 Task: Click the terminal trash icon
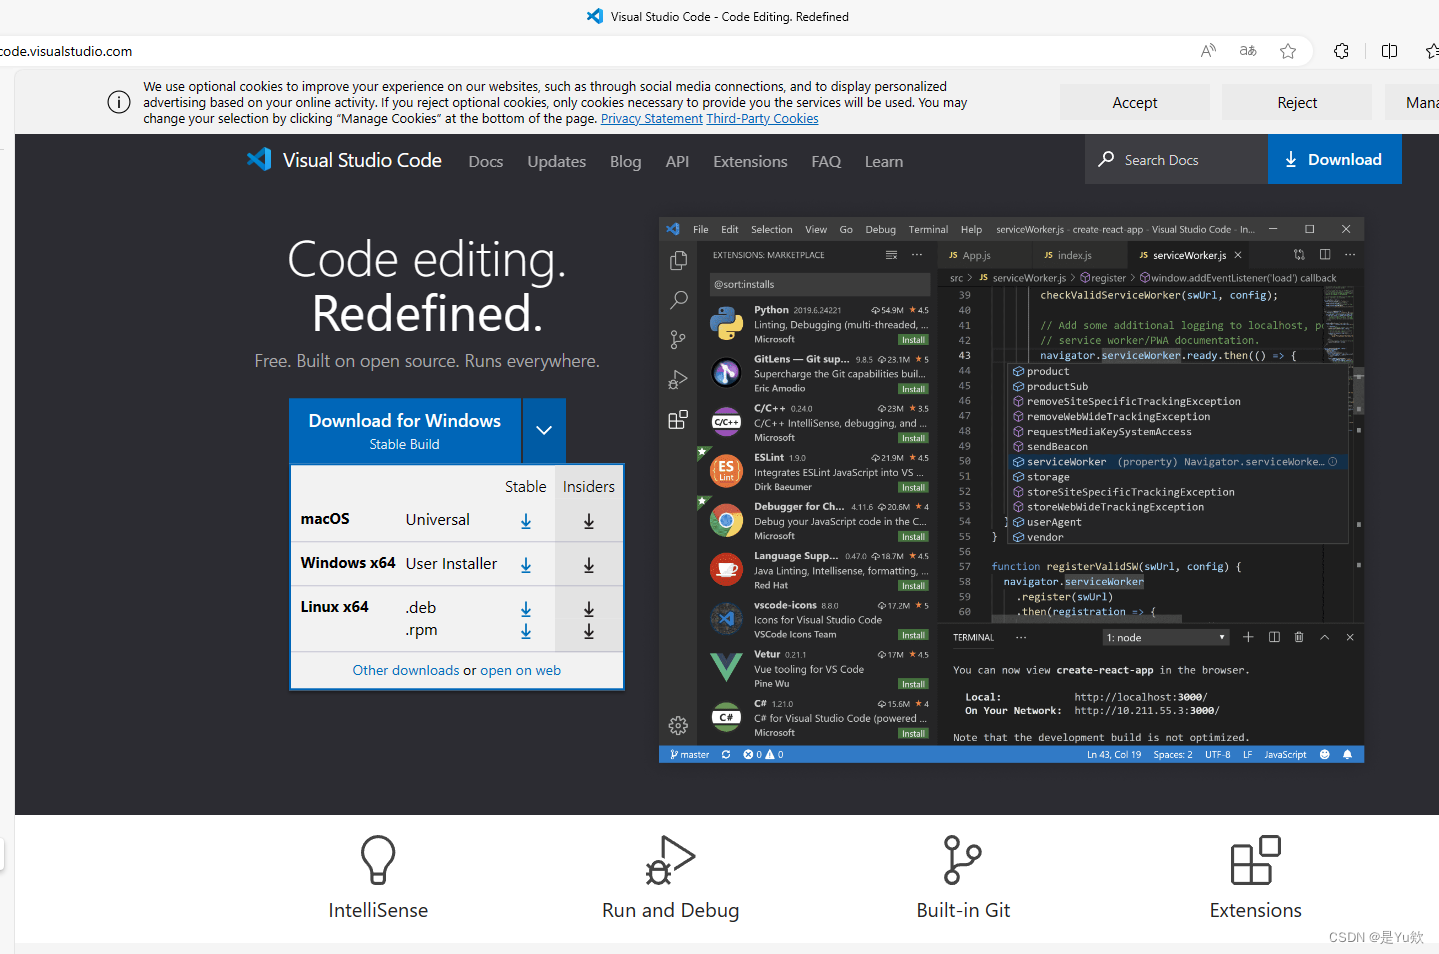tap(1299, 637)
